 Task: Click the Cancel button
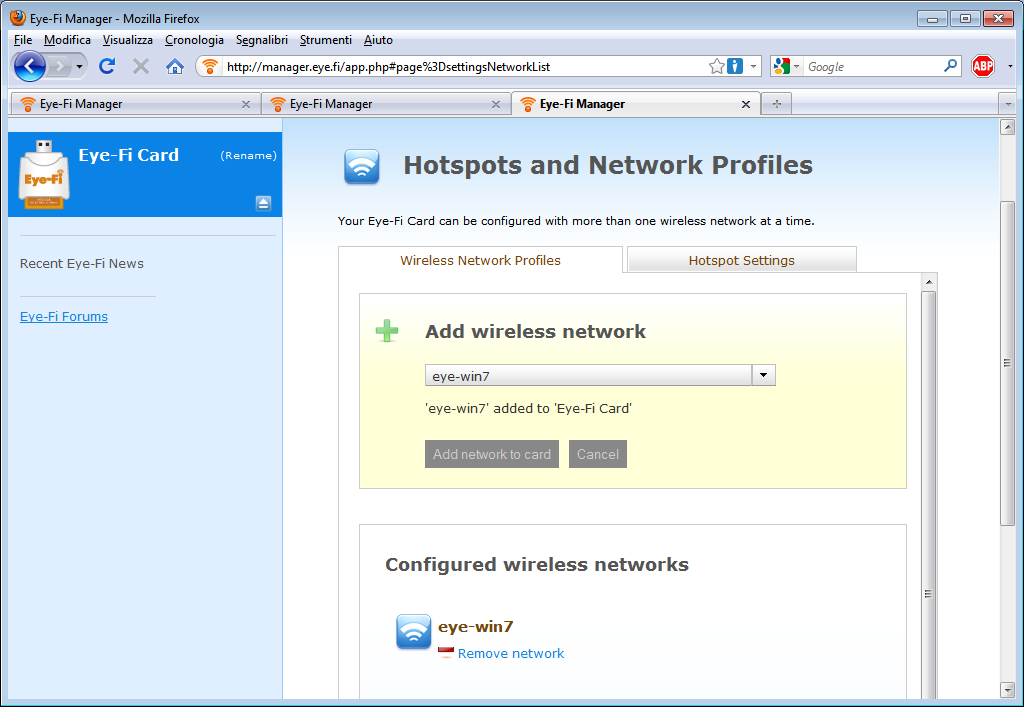[x=598, y=454]
